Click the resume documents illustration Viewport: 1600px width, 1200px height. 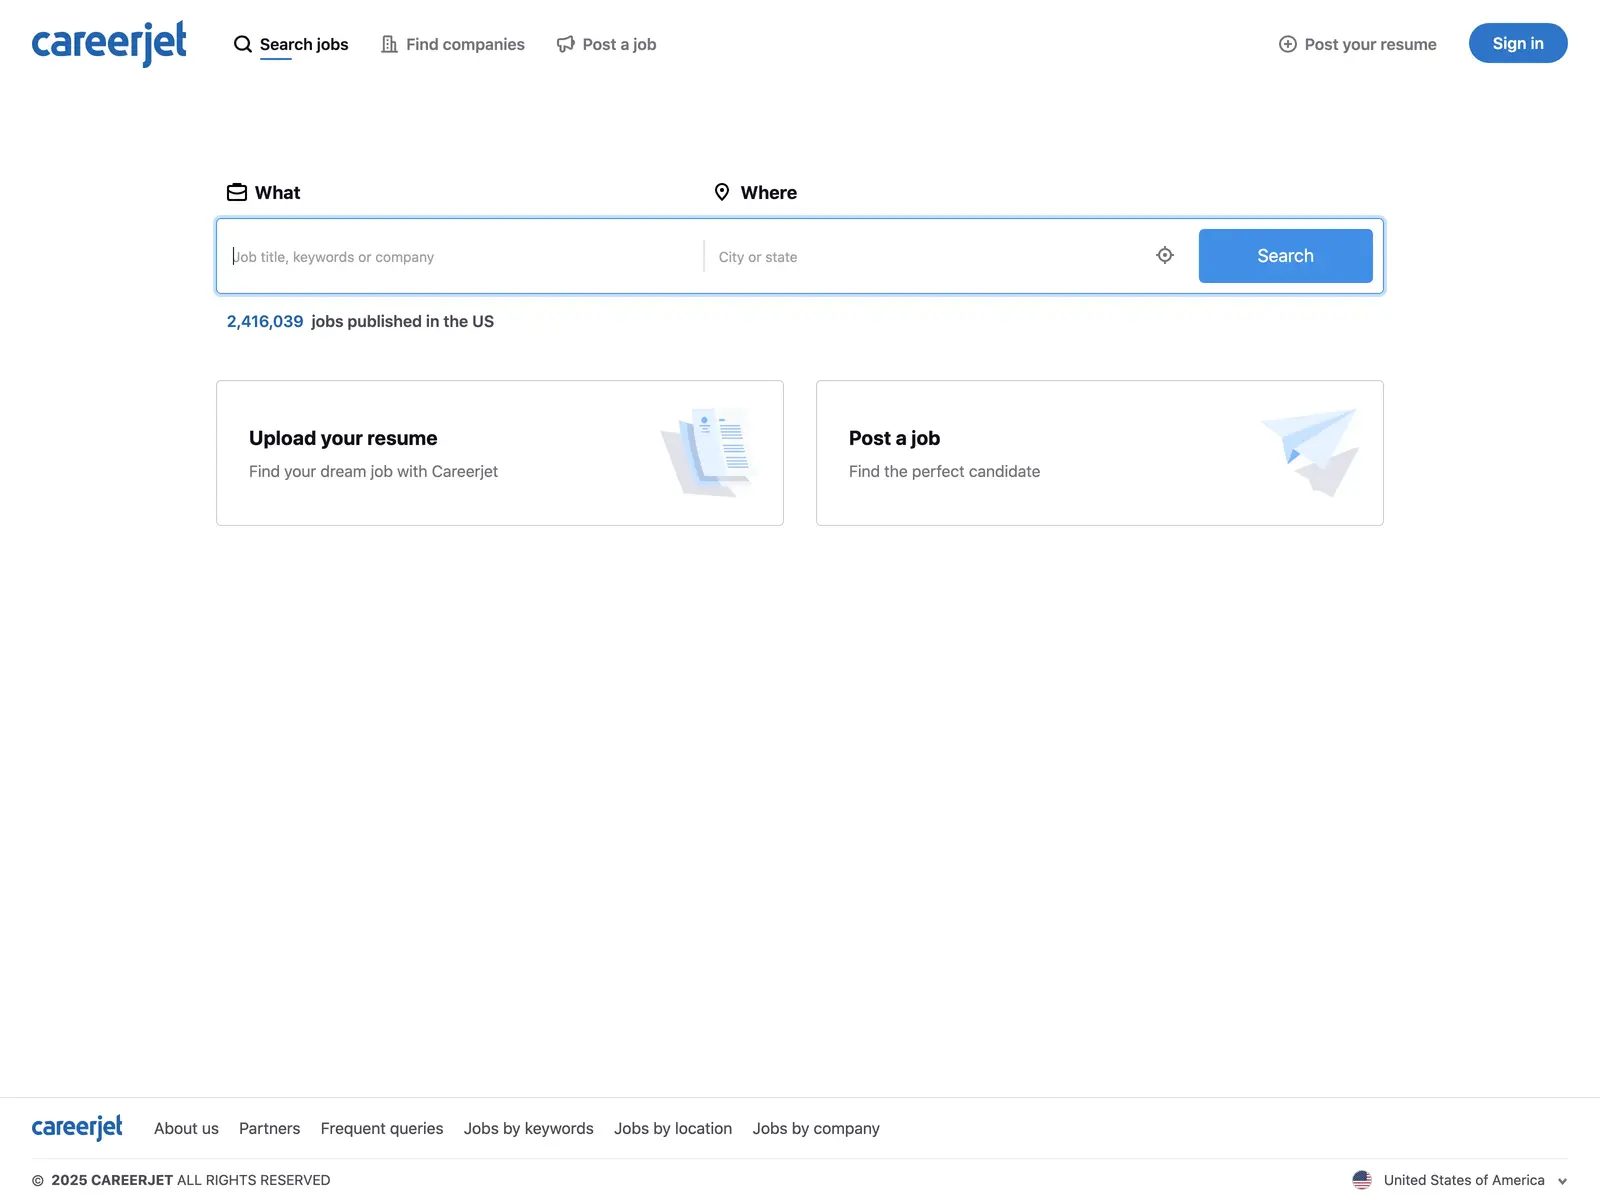click(708, 452)
